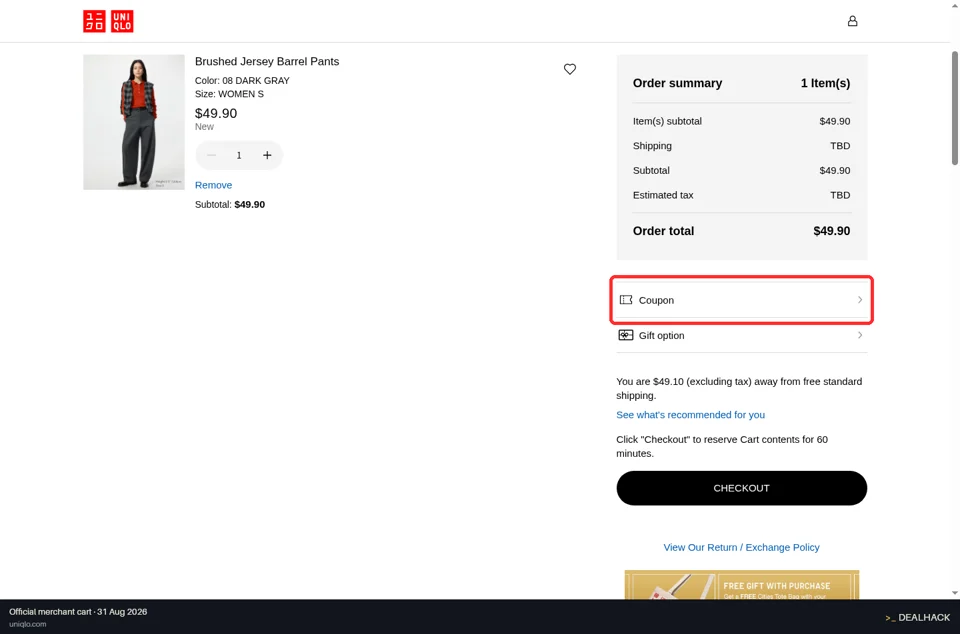Open the Free Gift With Purchase banner
The image size is (960, 634).
(741, 584)
